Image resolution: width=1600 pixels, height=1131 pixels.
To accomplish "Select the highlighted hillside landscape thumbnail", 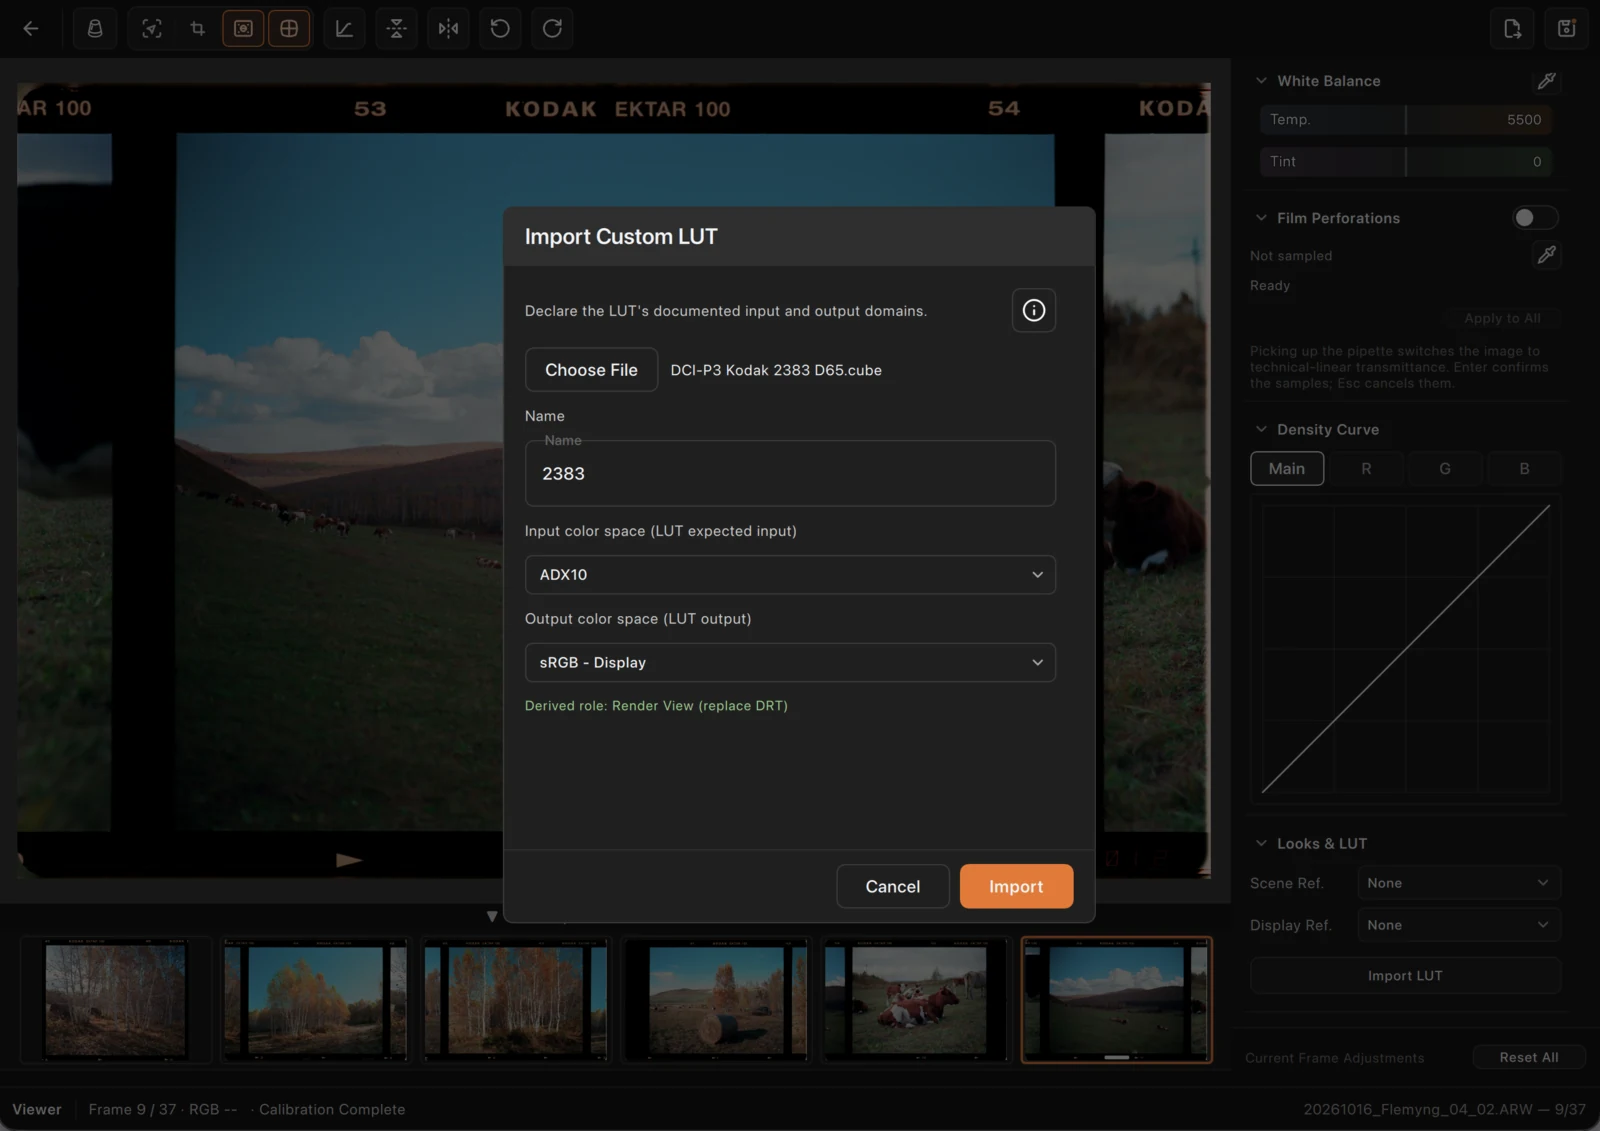I will pyautogui.click(x=1116, y=1000).
